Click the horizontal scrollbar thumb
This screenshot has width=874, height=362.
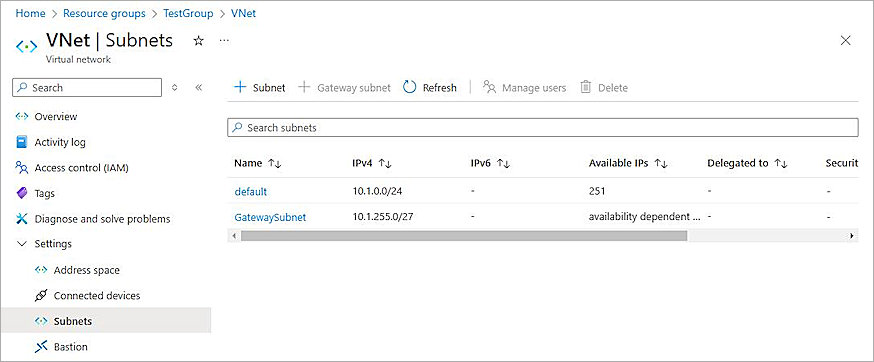coord(464,236)
